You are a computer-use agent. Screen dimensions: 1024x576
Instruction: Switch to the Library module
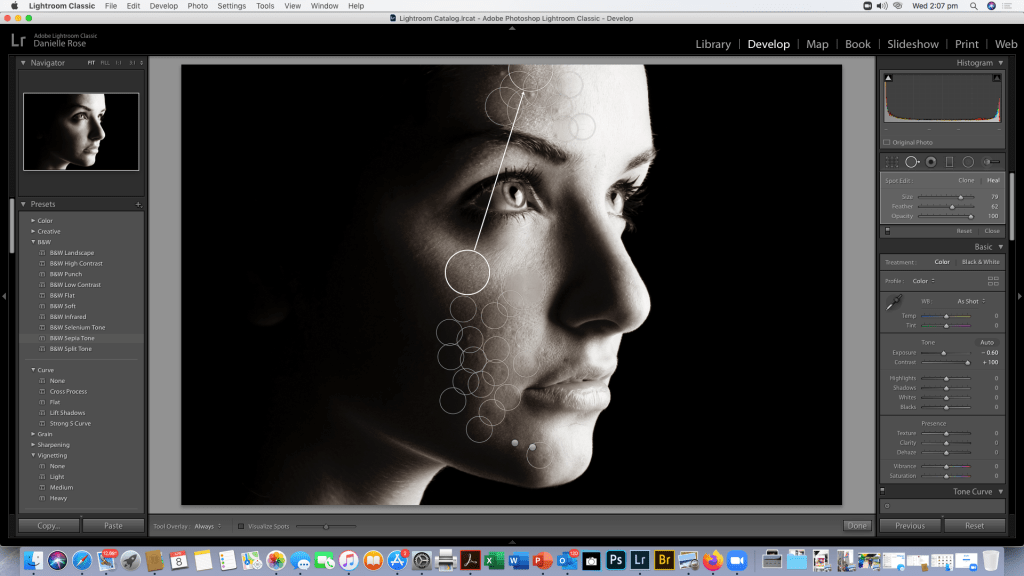point(712,44)
